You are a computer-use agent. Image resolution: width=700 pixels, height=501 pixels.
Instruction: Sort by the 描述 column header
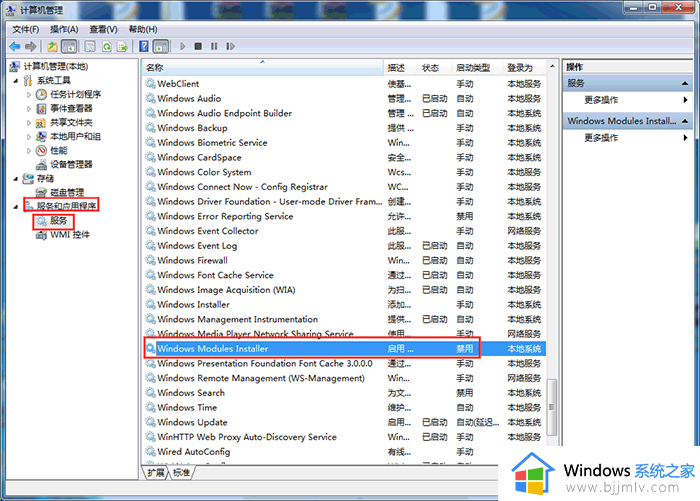[x=400, y=68]
